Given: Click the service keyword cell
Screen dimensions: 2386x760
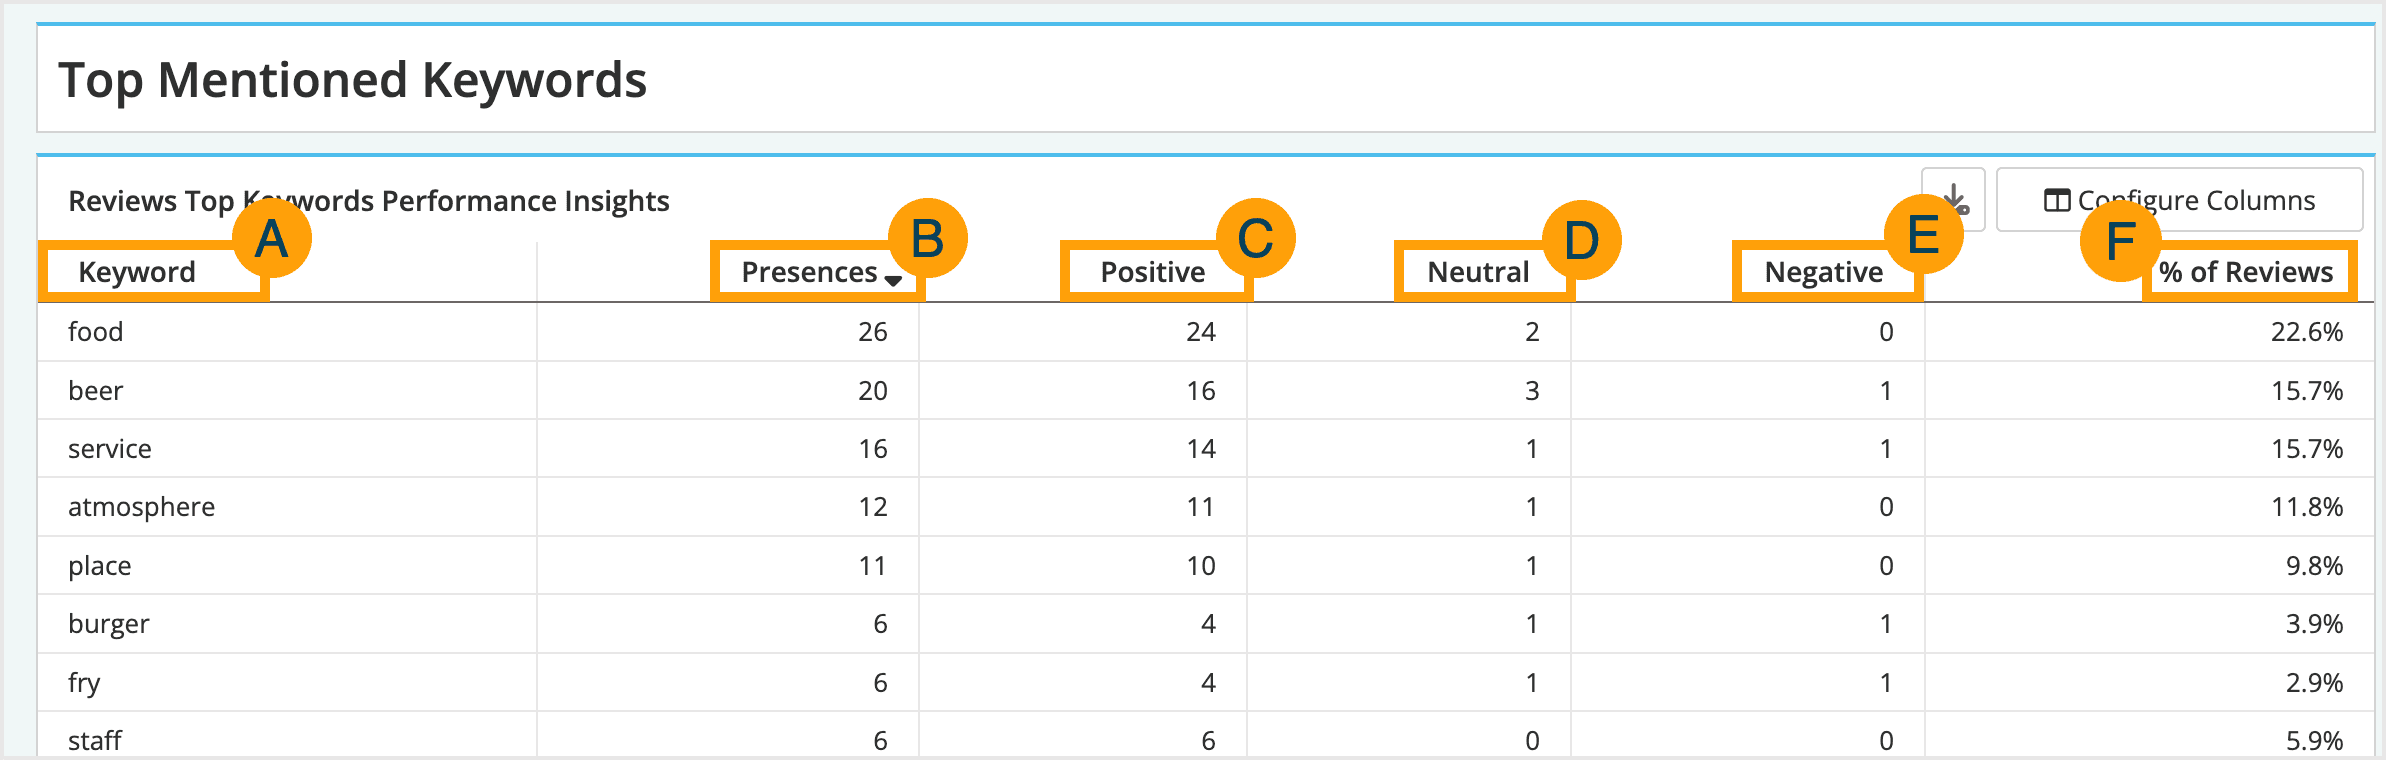Looking at the screenshot, I should (110, 449).
